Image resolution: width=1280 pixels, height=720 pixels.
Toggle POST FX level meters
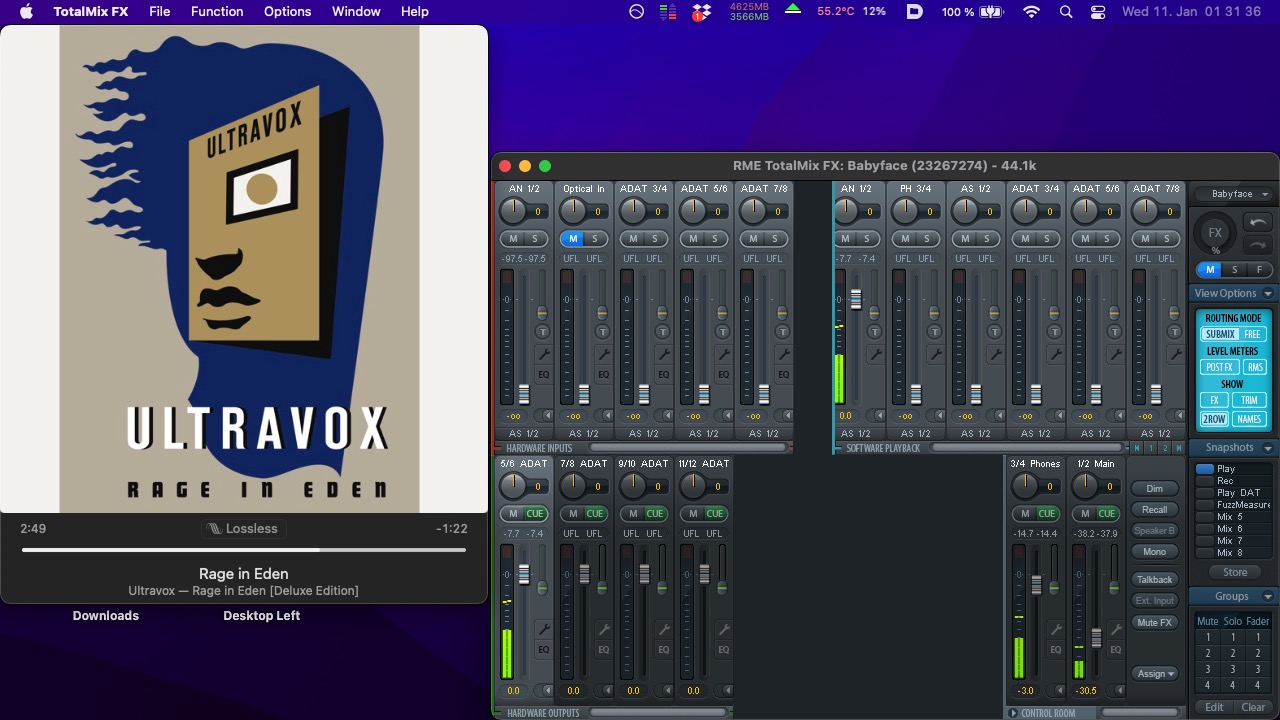pos(1219,367)
